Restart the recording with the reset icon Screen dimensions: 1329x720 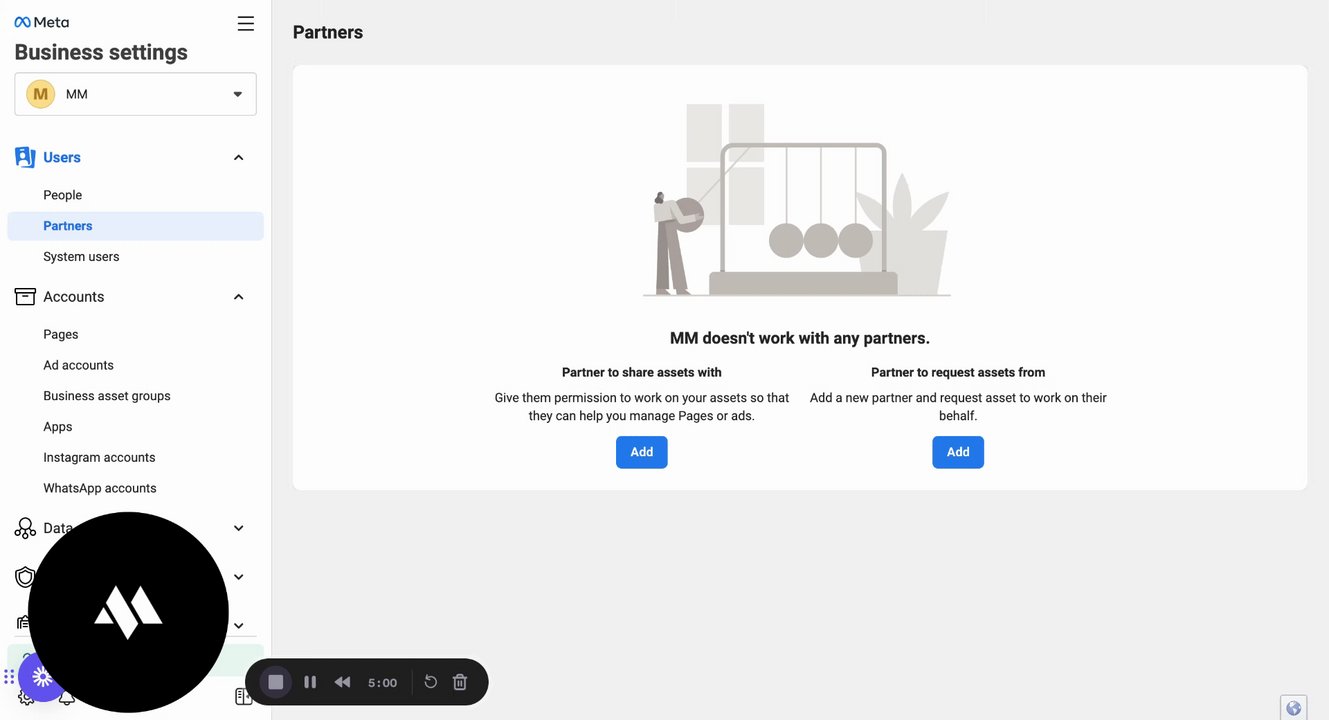[x=431, y=682]
